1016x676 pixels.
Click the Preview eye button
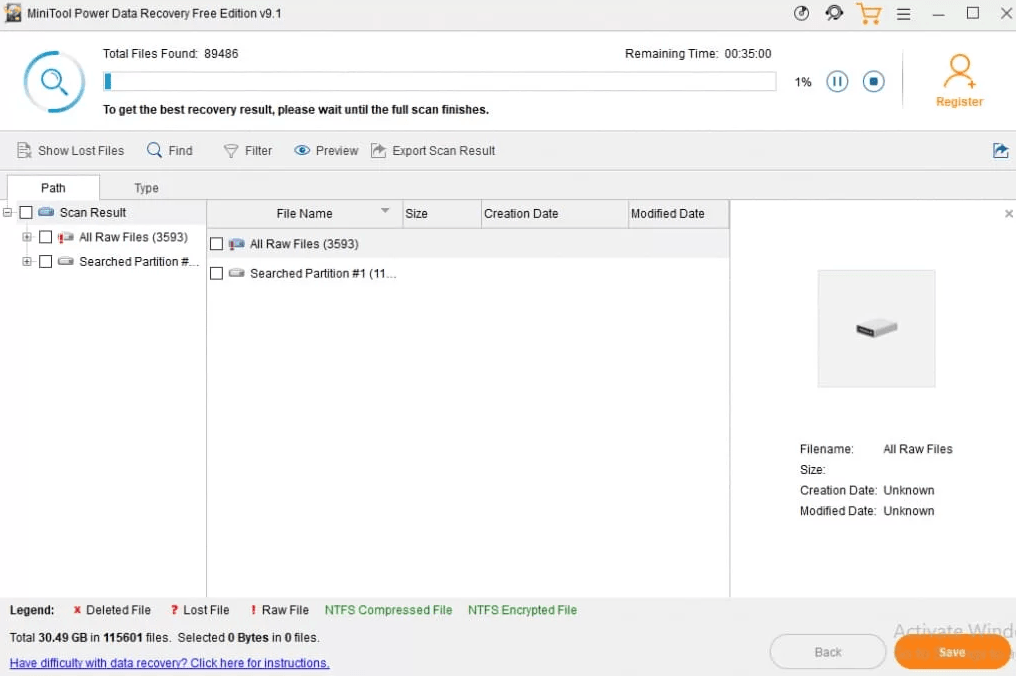pos(326,150)
